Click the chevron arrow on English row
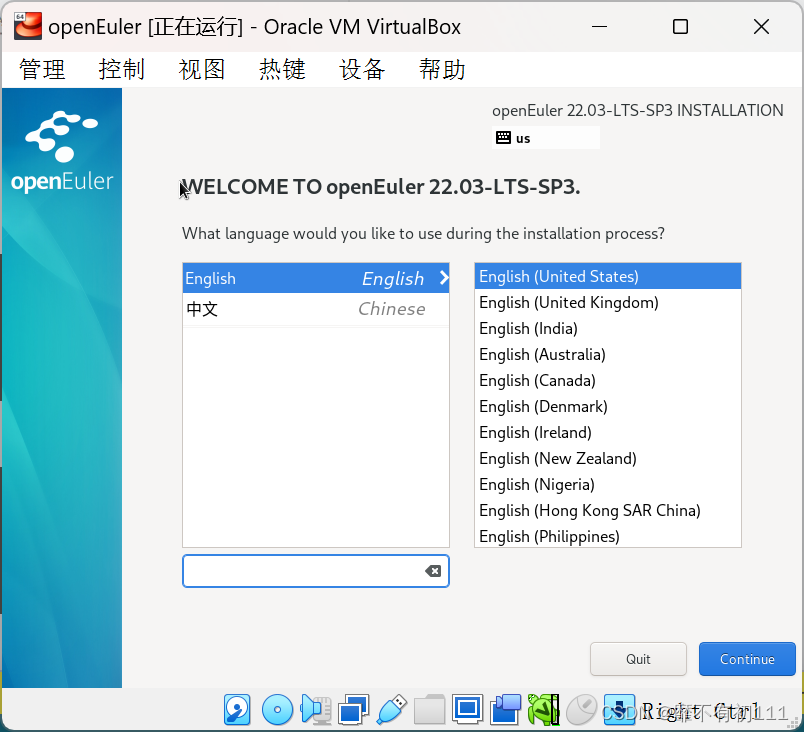The height and width of the screenshot is (732, 804). coord(444,278)
